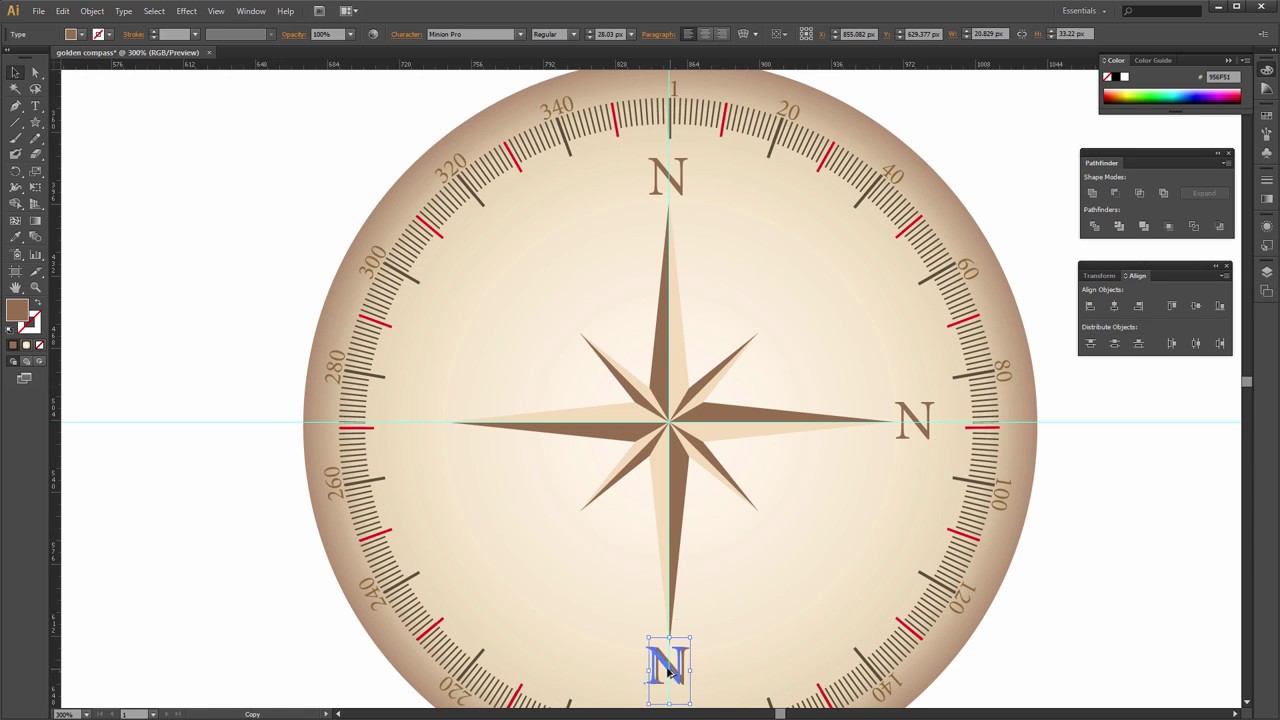Switch to the Transform tab
This screenshot has height=720, width=1280.
pyautogui.click(x=1099, y=276)
